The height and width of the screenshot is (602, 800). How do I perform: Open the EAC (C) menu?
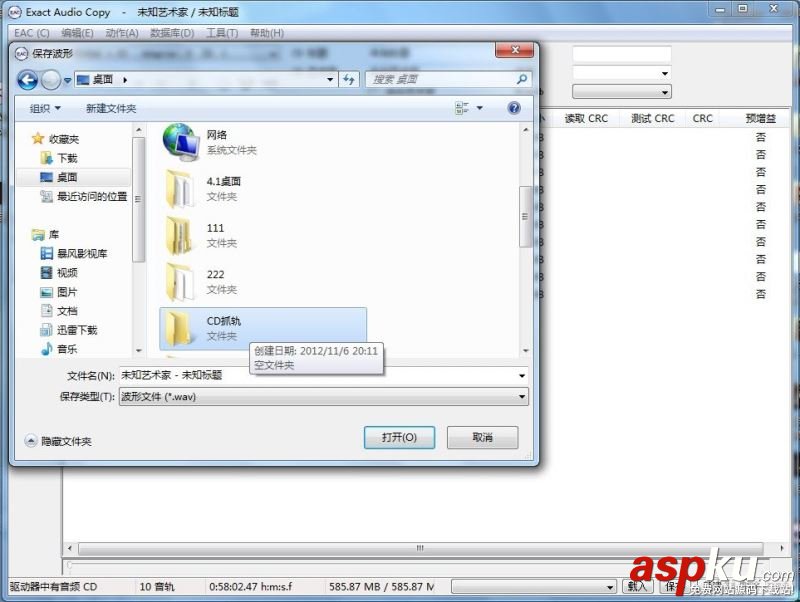pos(32,33)
